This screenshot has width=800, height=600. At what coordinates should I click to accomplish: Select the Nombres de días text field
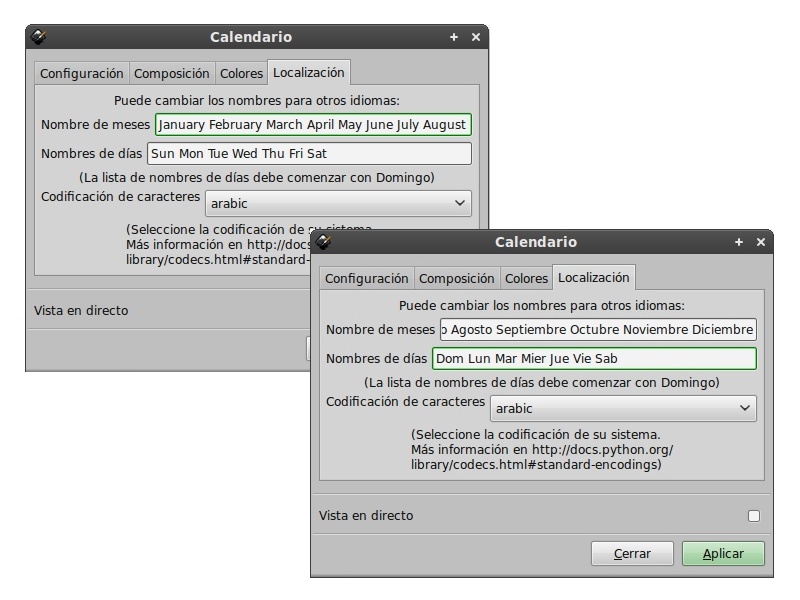pos(596,359)
